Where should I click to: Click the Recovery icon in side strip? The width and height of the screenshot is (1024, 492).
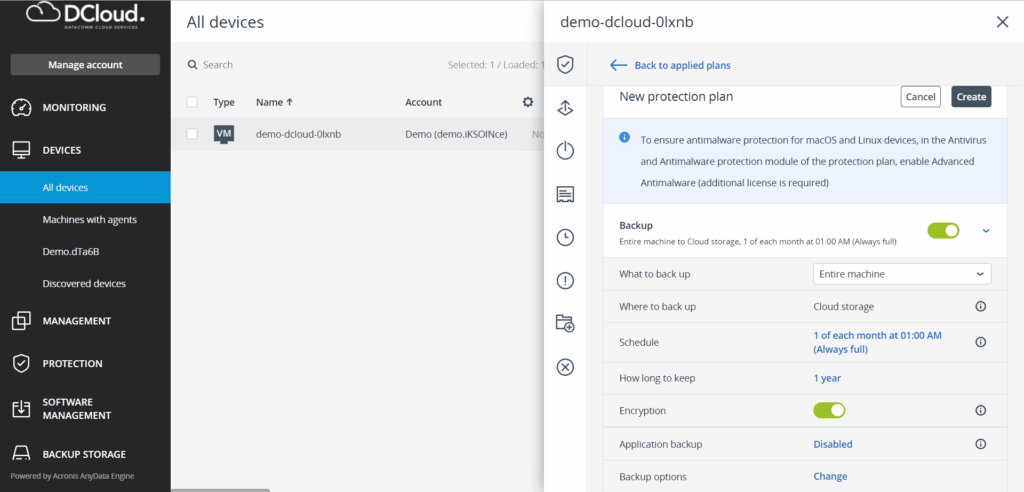[565, 108]
